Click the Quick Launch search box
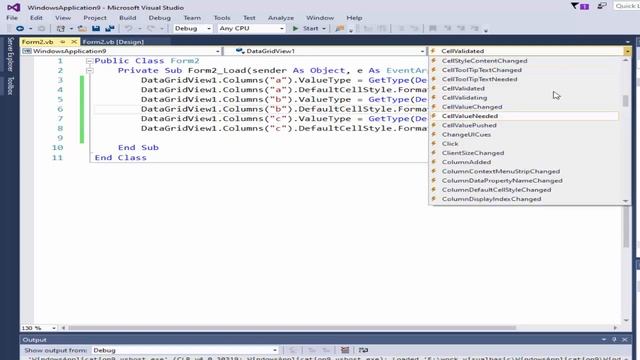 [x=627, y=6]
